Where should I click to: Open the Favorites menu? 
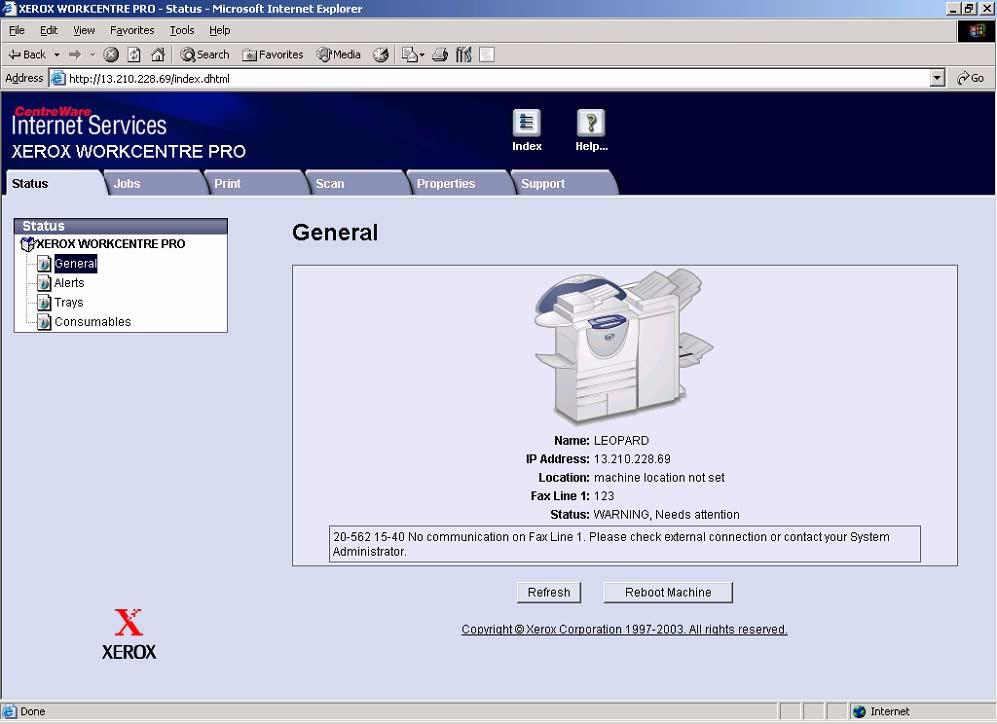click(x=132, y=30)
